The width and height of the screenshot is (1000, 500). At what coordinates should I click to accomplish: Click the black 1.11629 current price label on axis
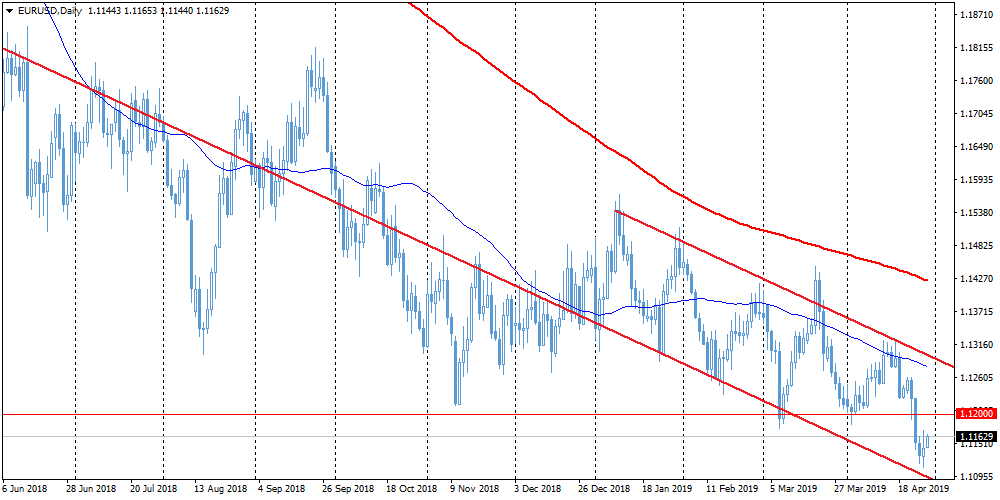point(976,437)
